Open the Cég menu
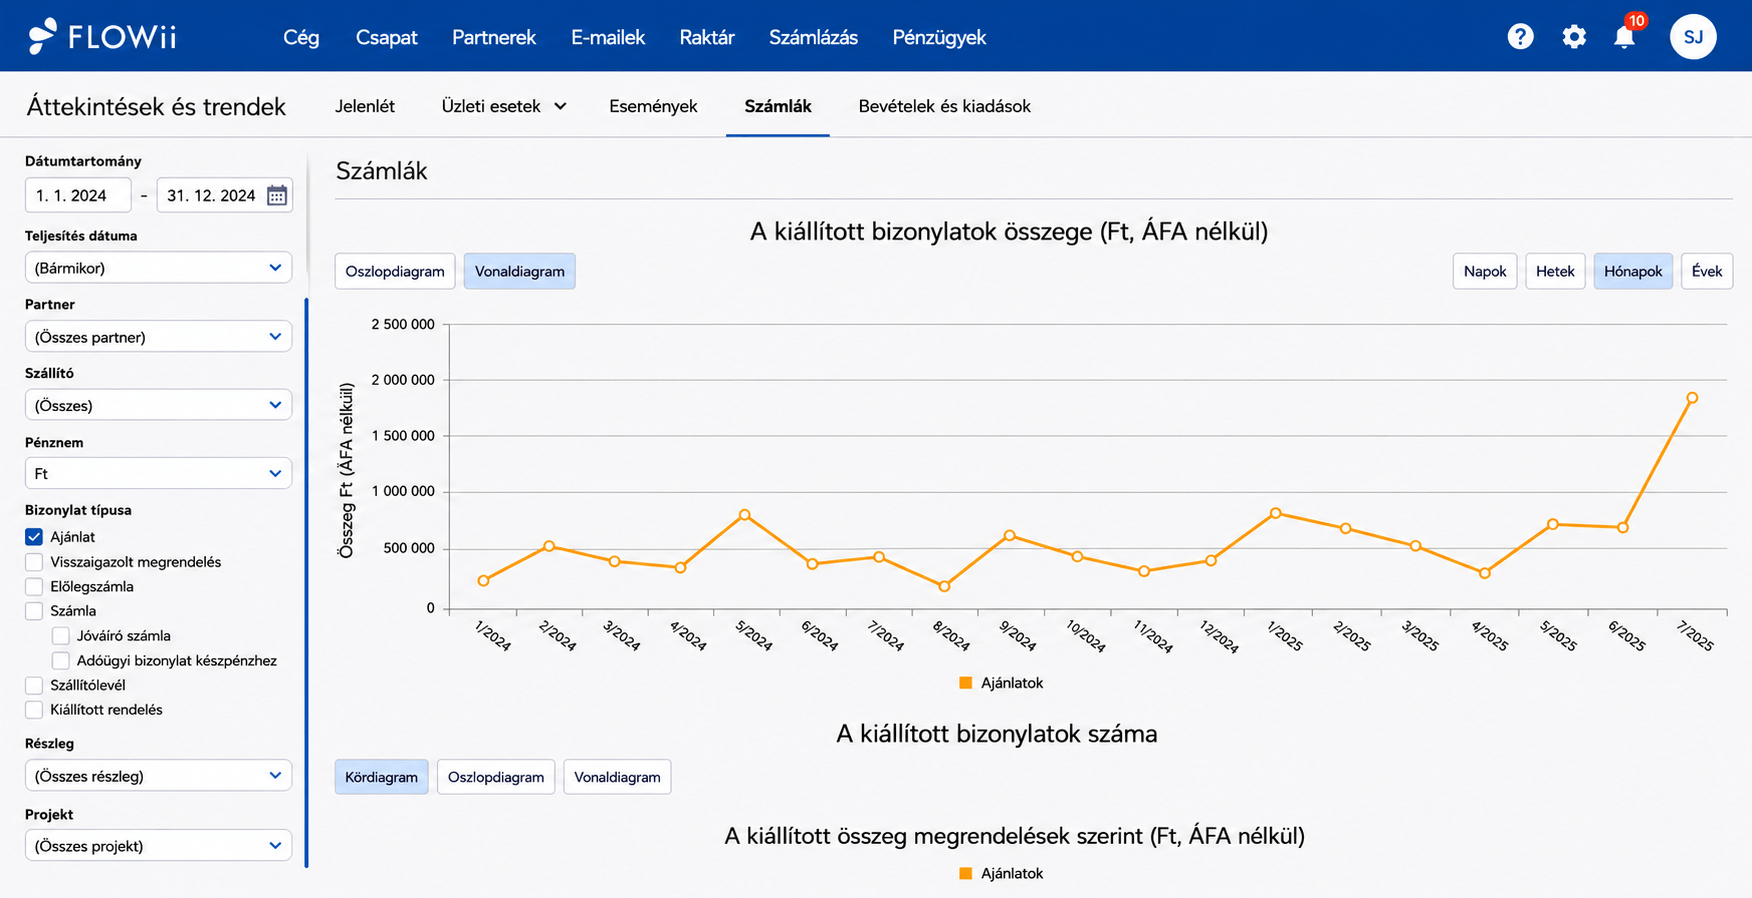Screen dimensions: 1752x898 click(x=301, y=37)
